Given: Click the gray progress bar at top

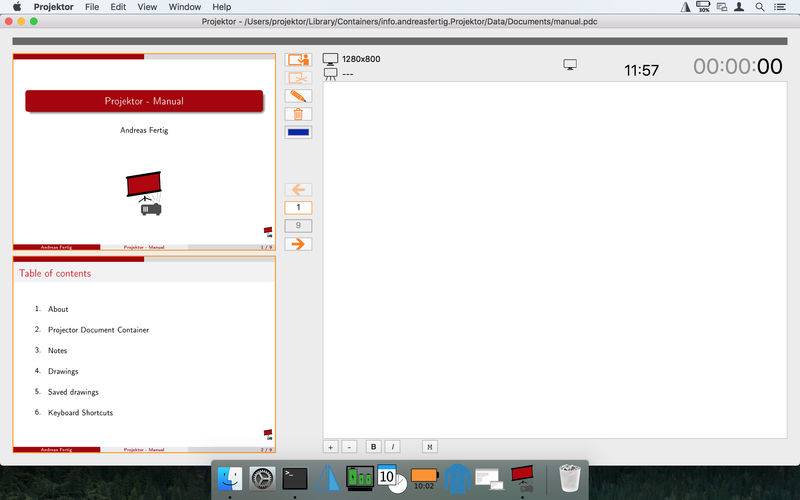Looking at the screenshot, I should (400, 41).
